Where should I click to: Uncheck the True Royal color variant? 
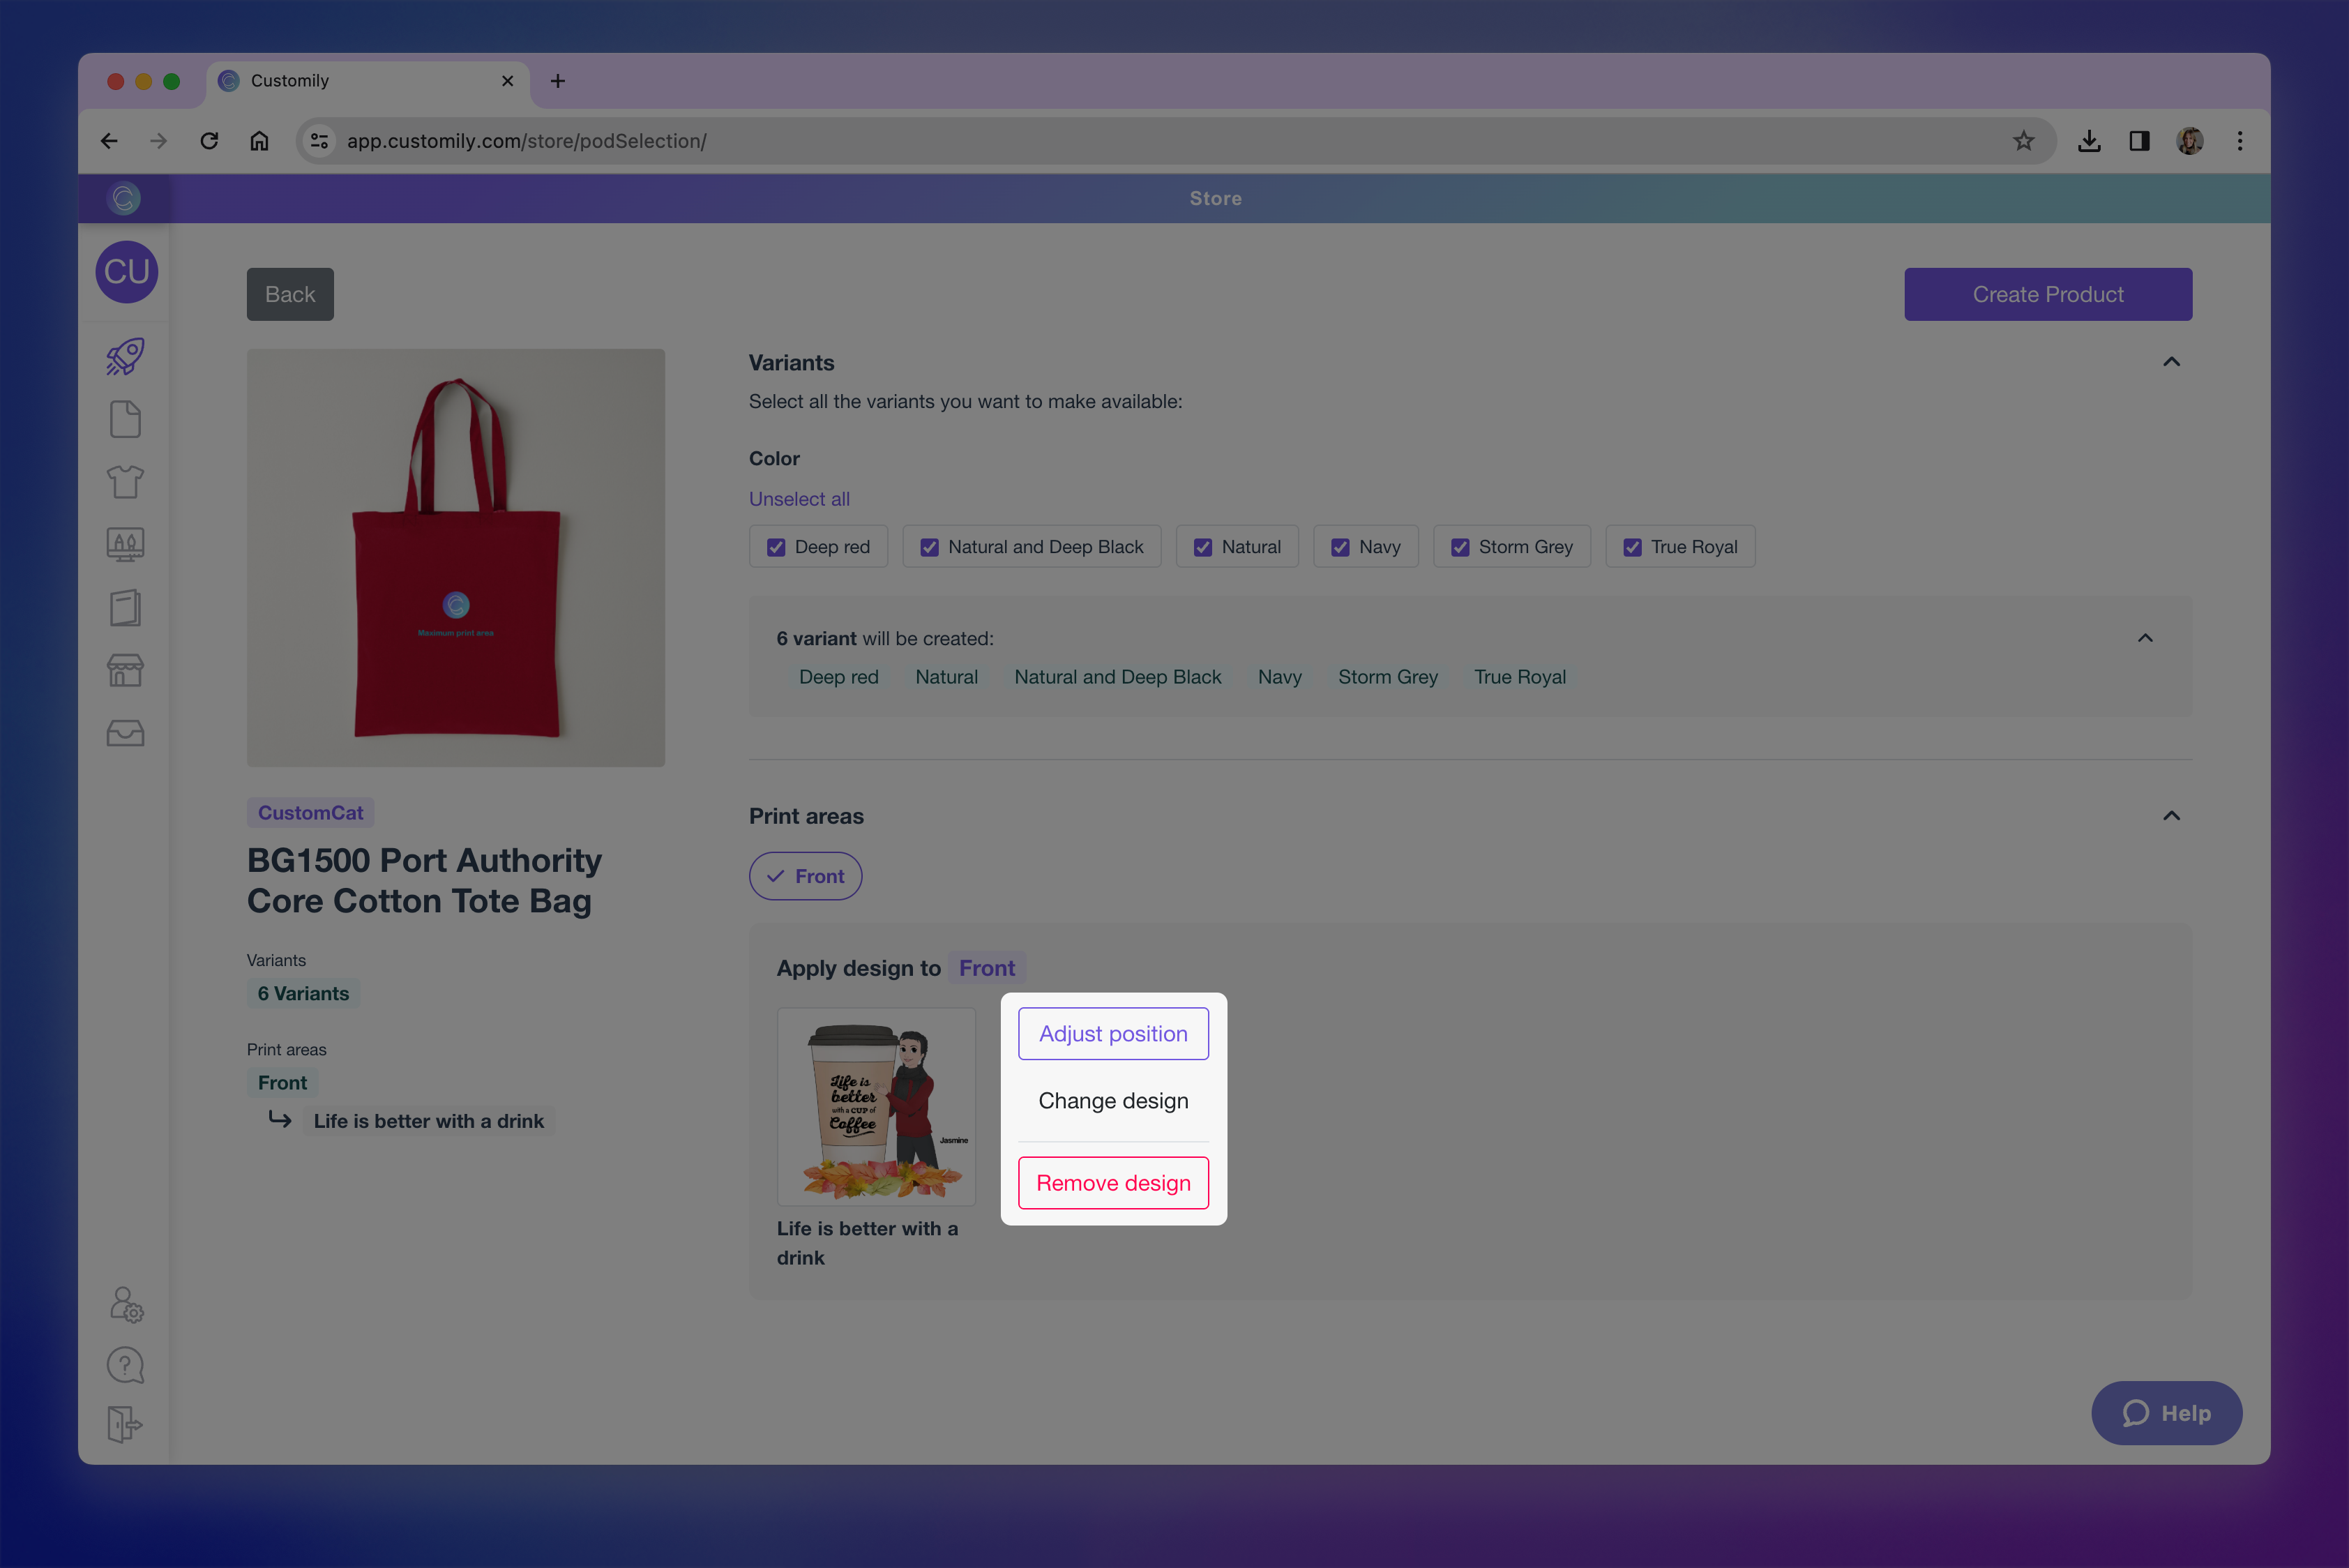[x=1632, y=547]
